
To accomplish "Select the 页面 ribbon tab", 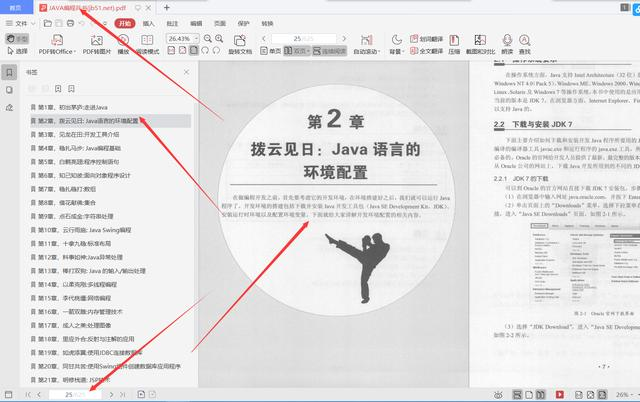I will click(220, 24).
